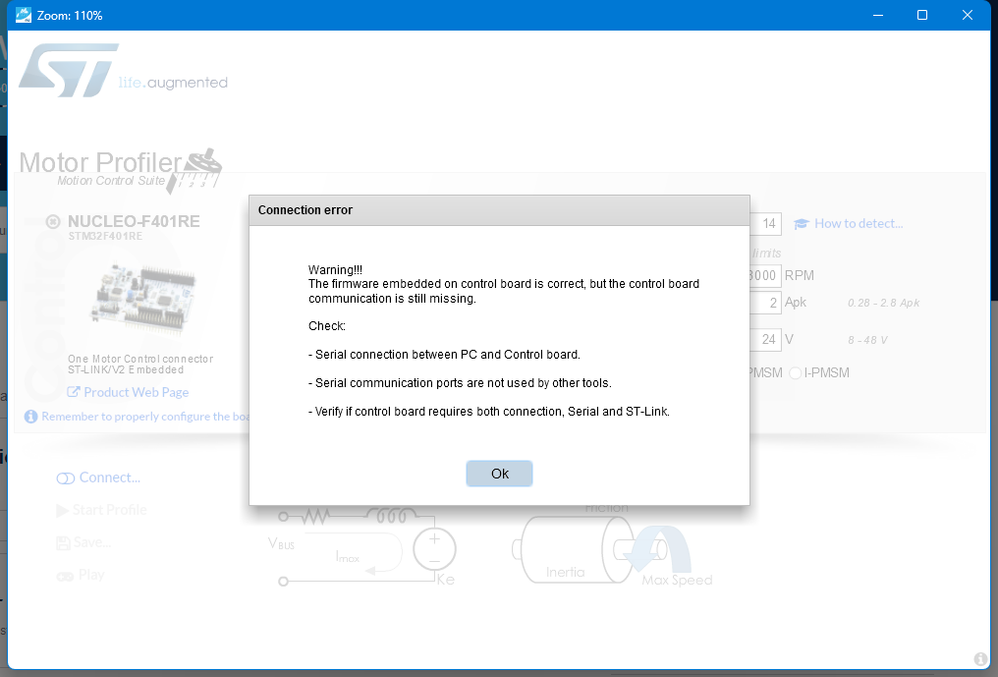Click the motor circuit Vbus diagram
This screenshot has height=677, width=998.
pyautogui.click(x=362, y=546)
